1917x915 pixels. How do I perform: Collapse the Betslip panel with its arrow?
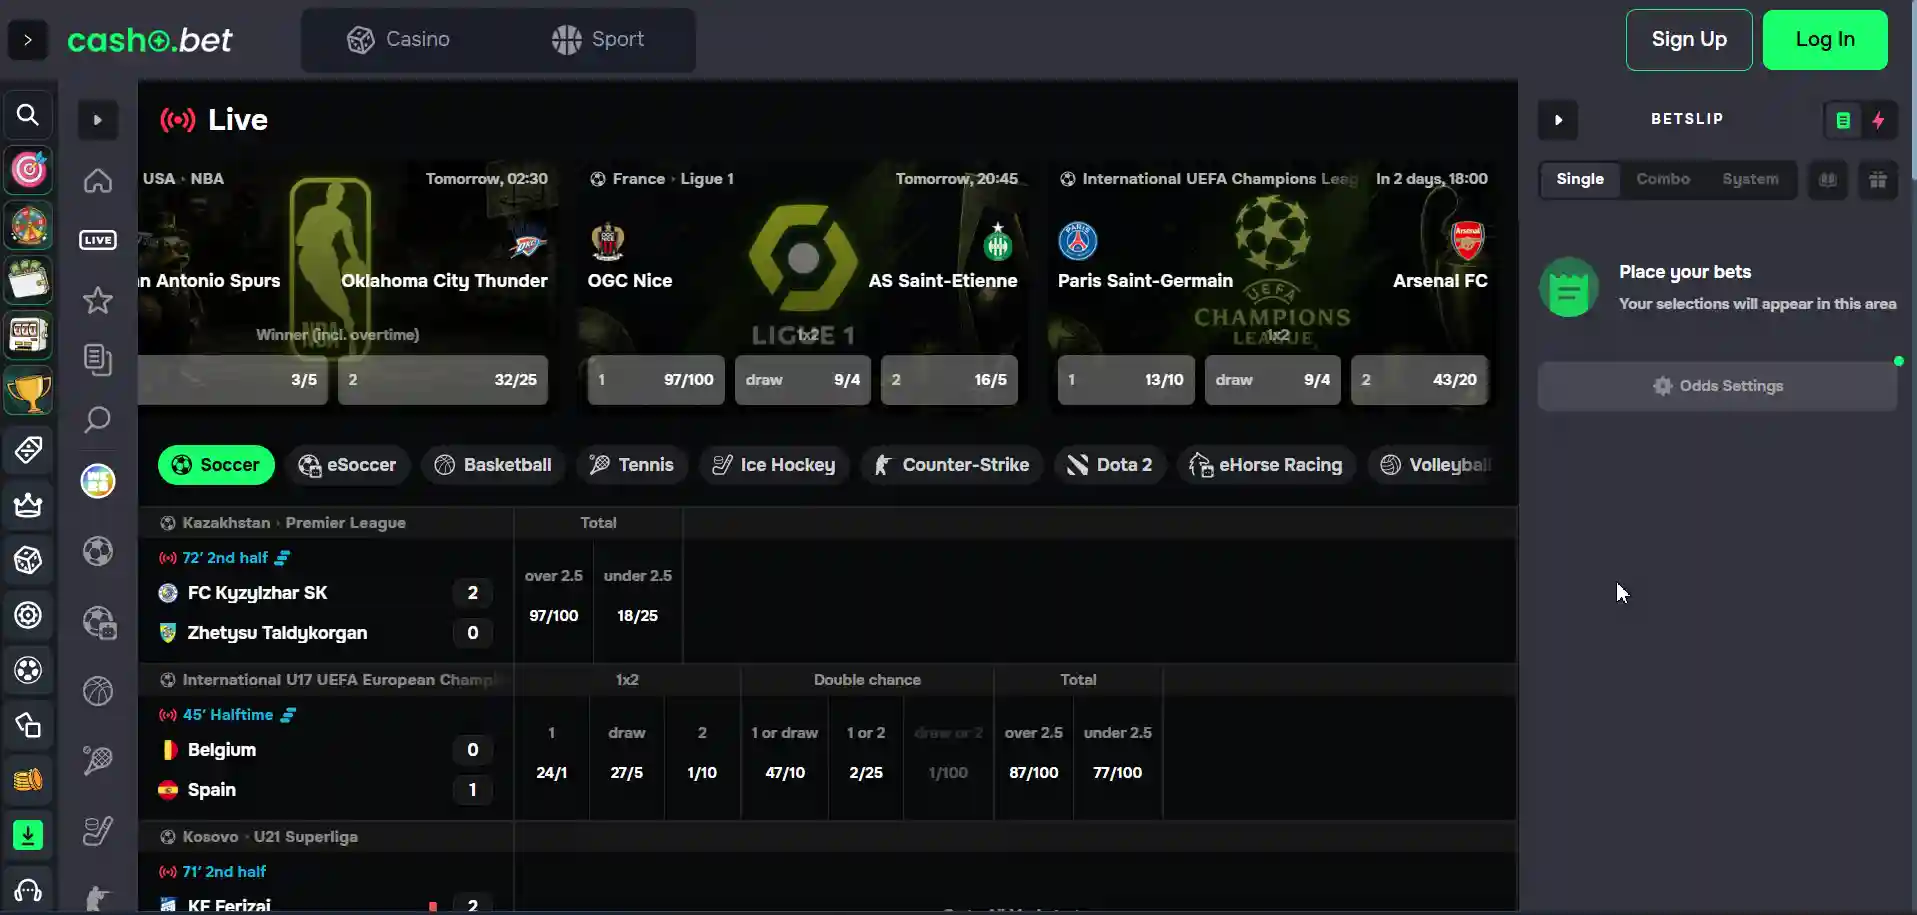point(1558,120)
